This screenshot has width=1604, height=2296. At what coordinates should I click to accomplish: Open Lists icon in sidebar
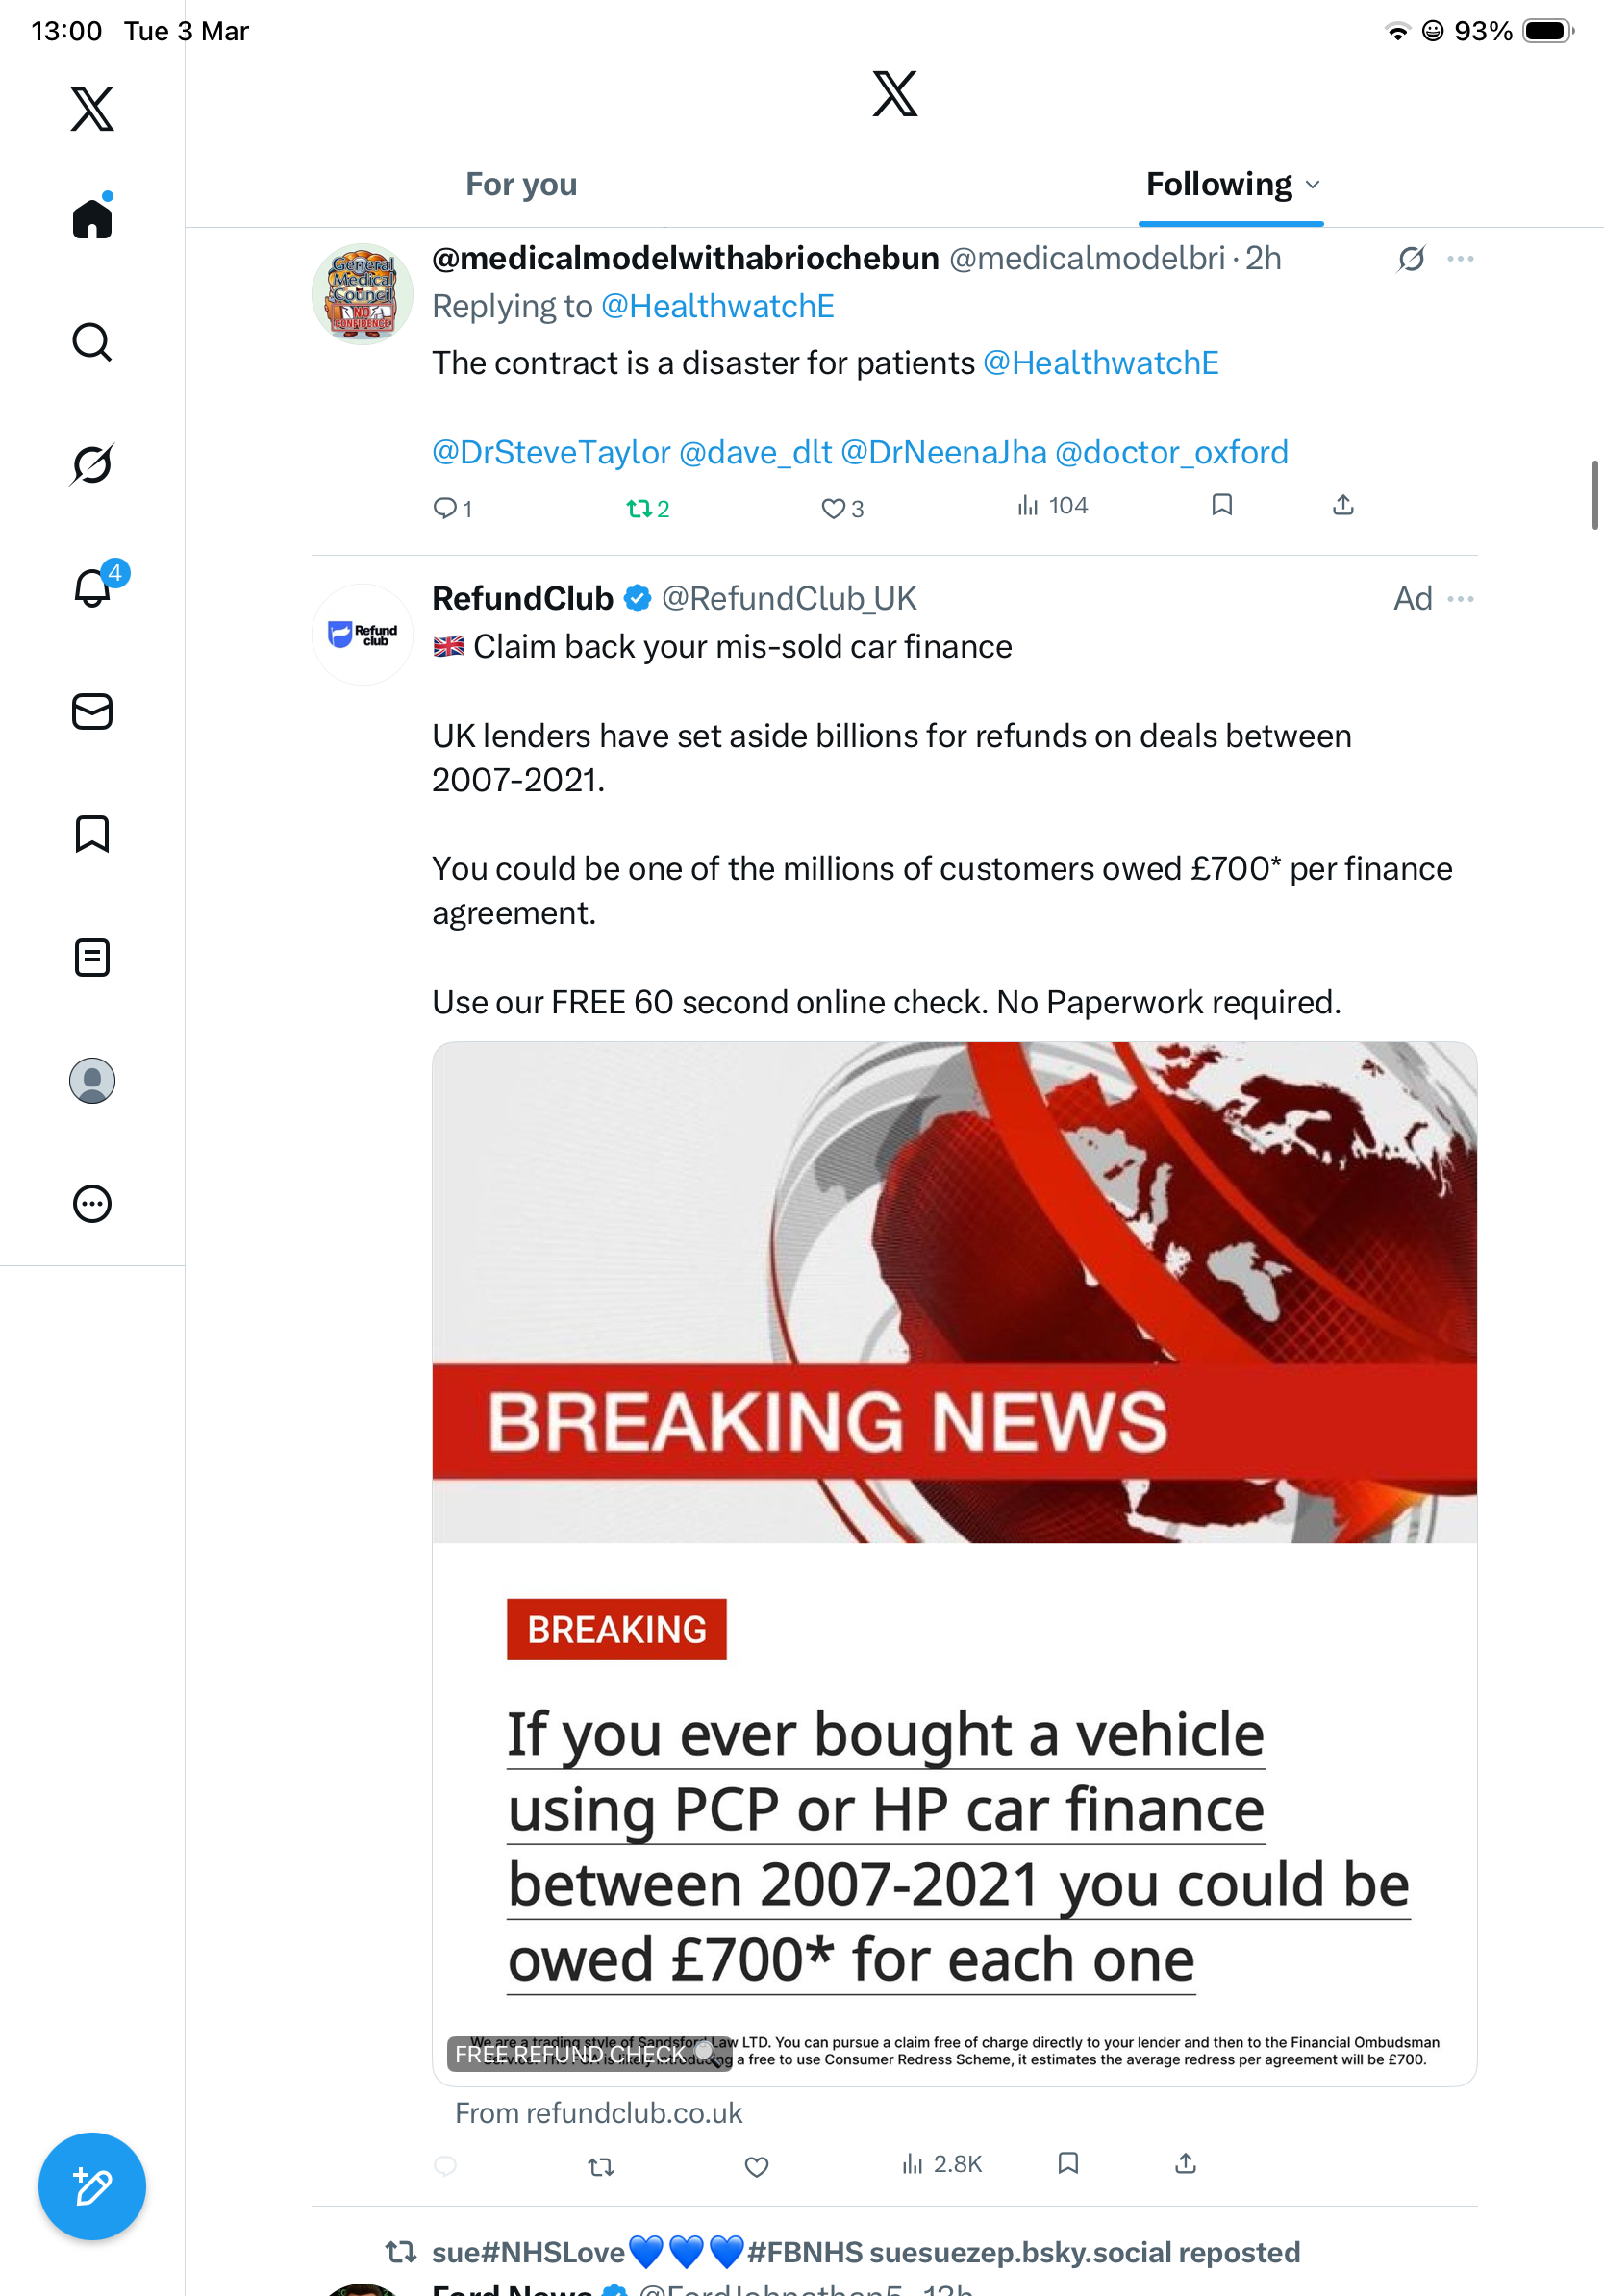pos(92,957)
